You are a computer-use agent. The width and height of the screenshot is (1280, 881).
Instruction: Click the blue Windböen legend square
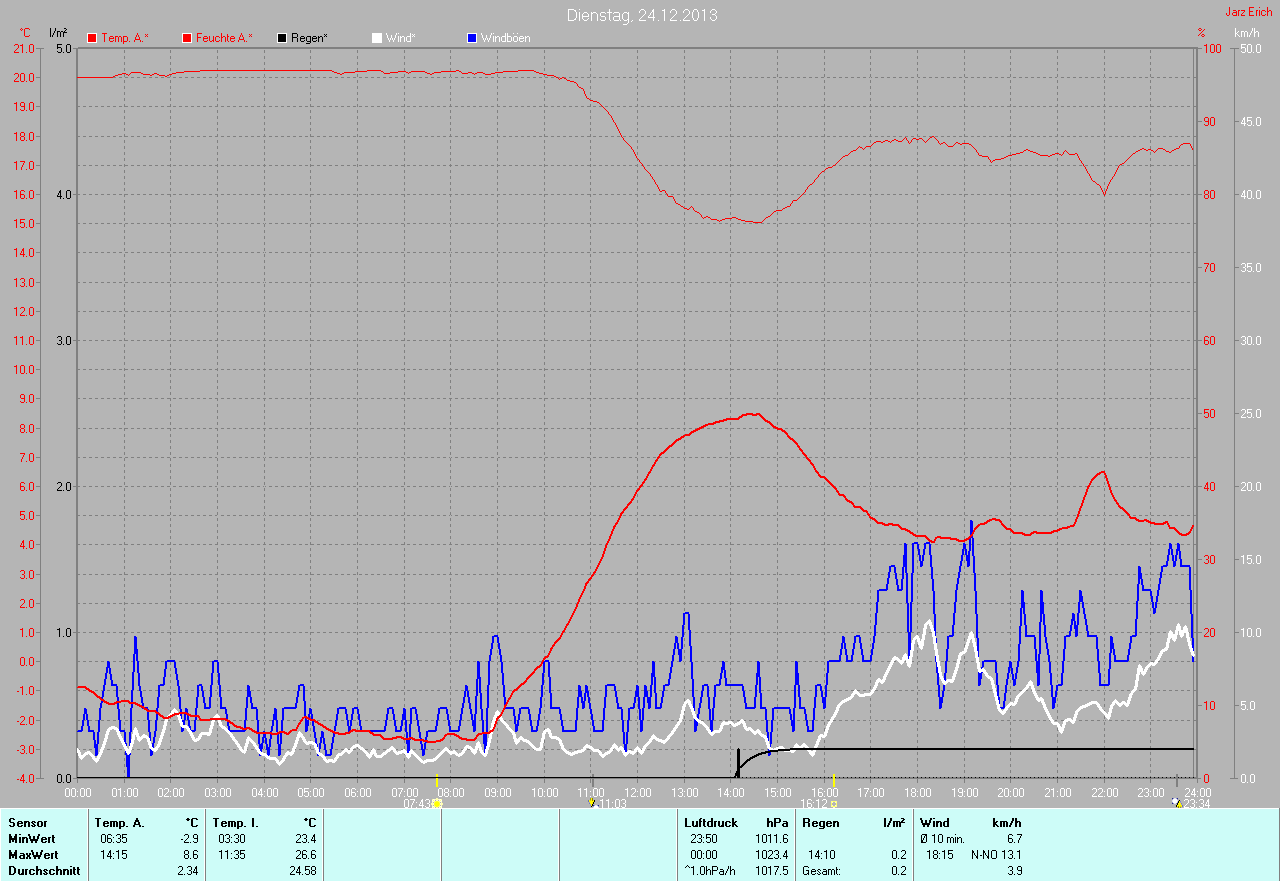(x=472, y=38)
